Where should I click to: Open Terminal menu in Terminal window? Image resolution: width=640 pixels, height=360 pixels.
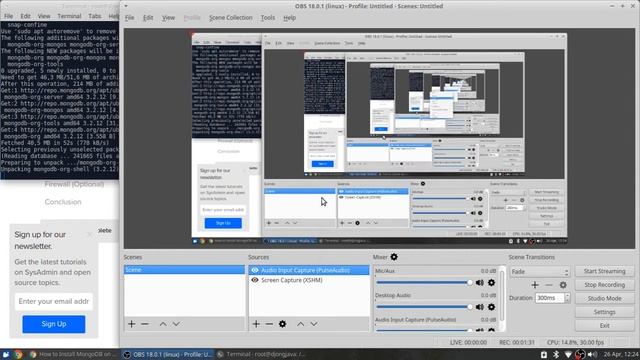[69, 16]
